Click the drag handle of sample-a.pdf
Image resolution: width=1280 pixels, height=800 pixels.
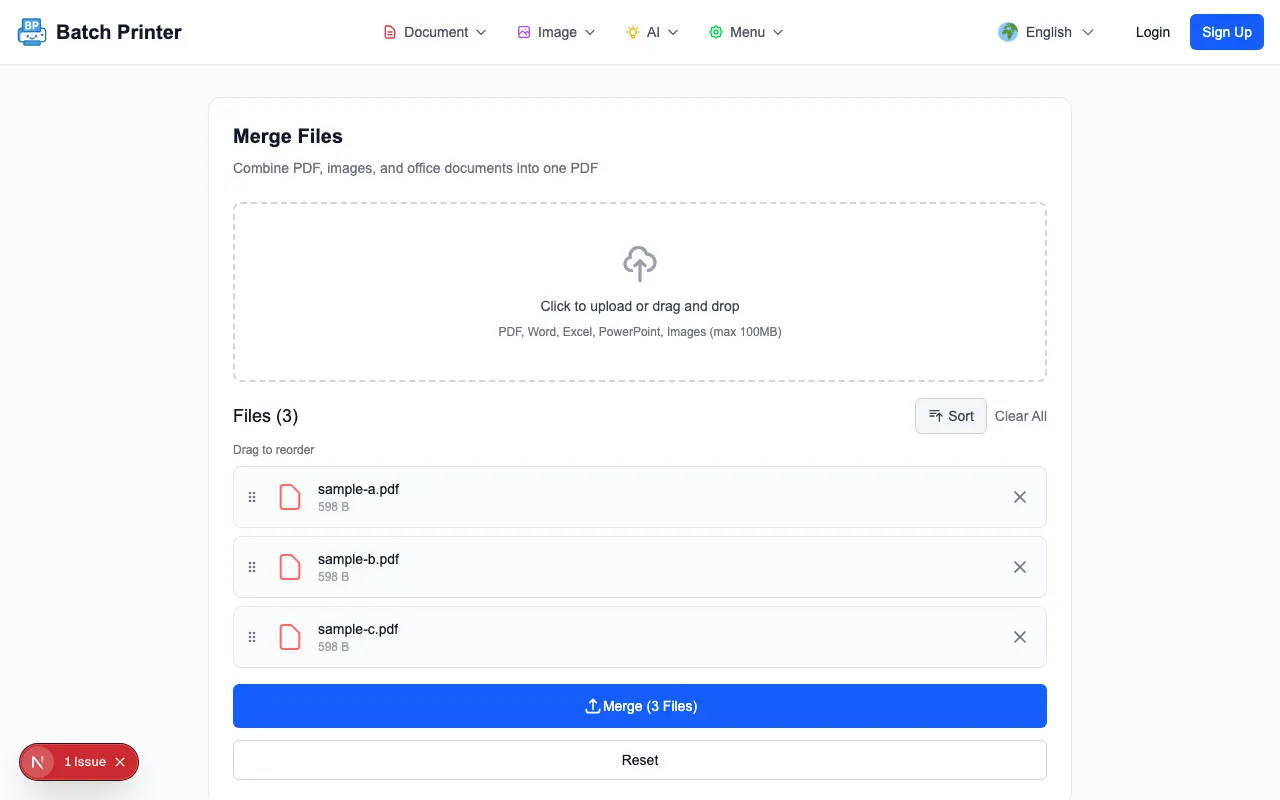252,497
